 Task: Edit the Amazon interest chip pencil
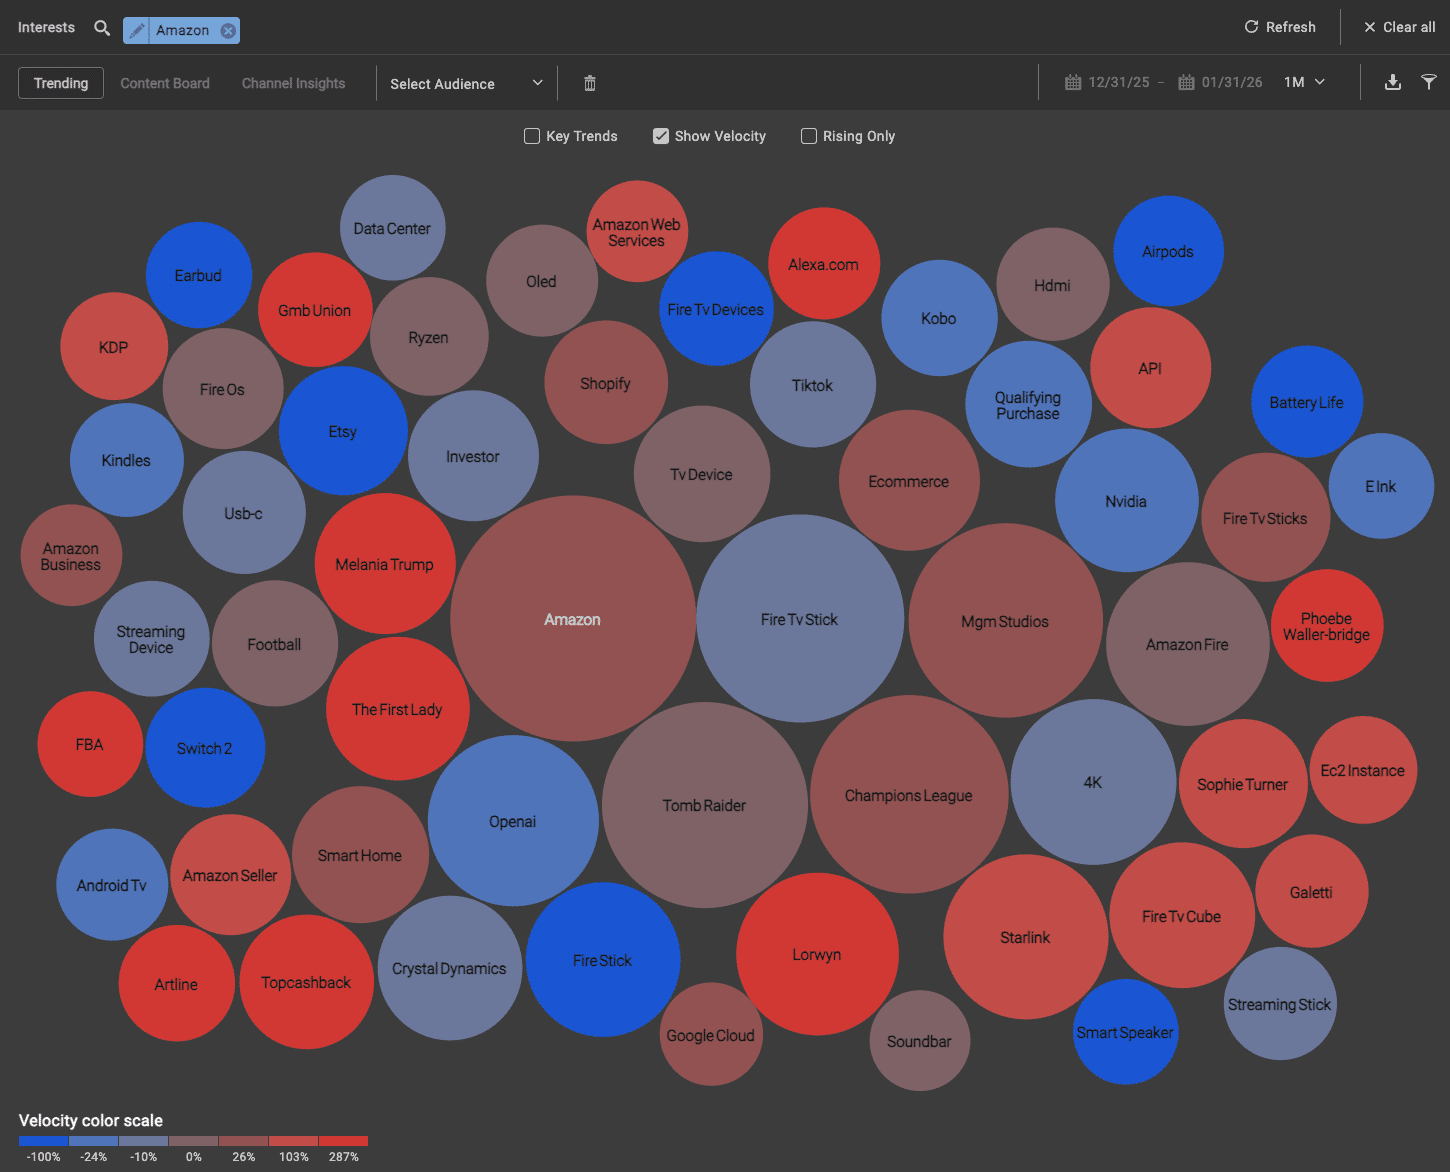[x=137, y=30]
